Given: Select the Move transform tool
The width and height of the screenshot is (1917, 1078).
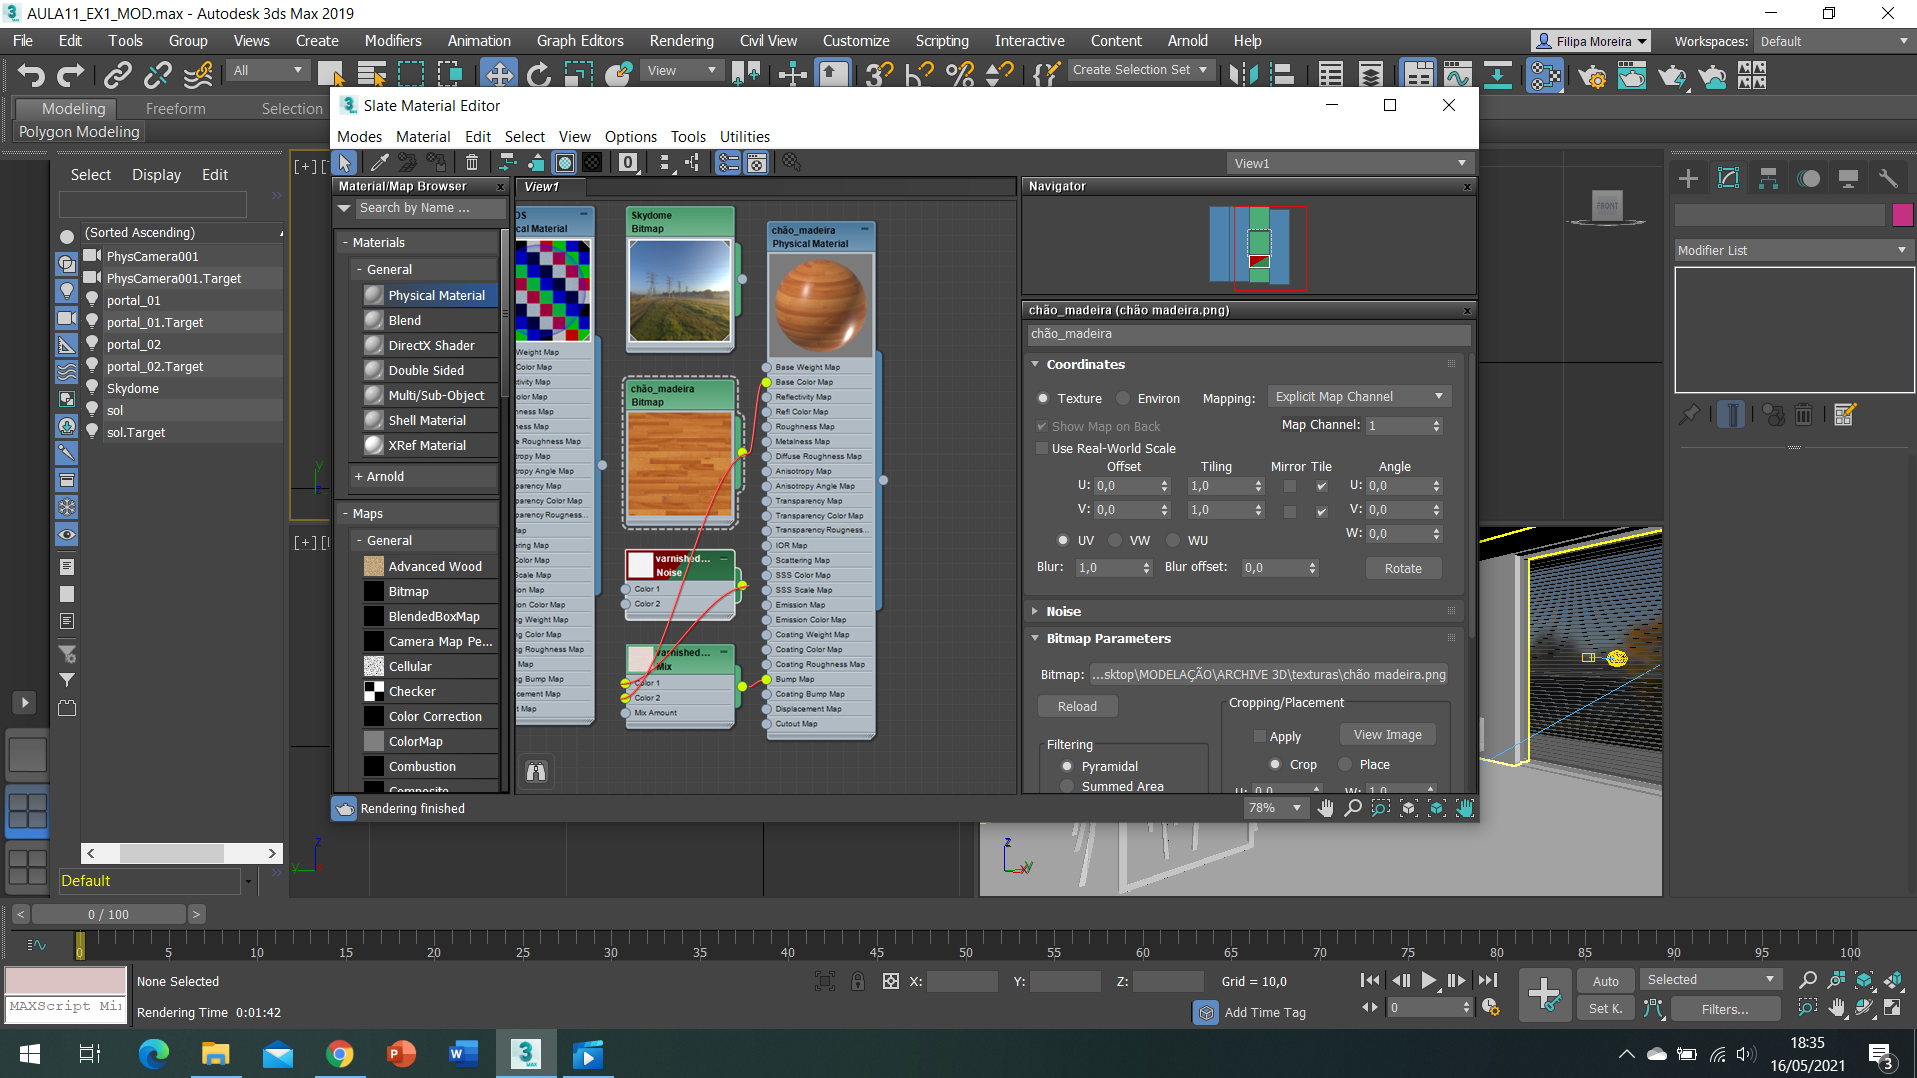Looking at the screenshot, I should 498,75.
